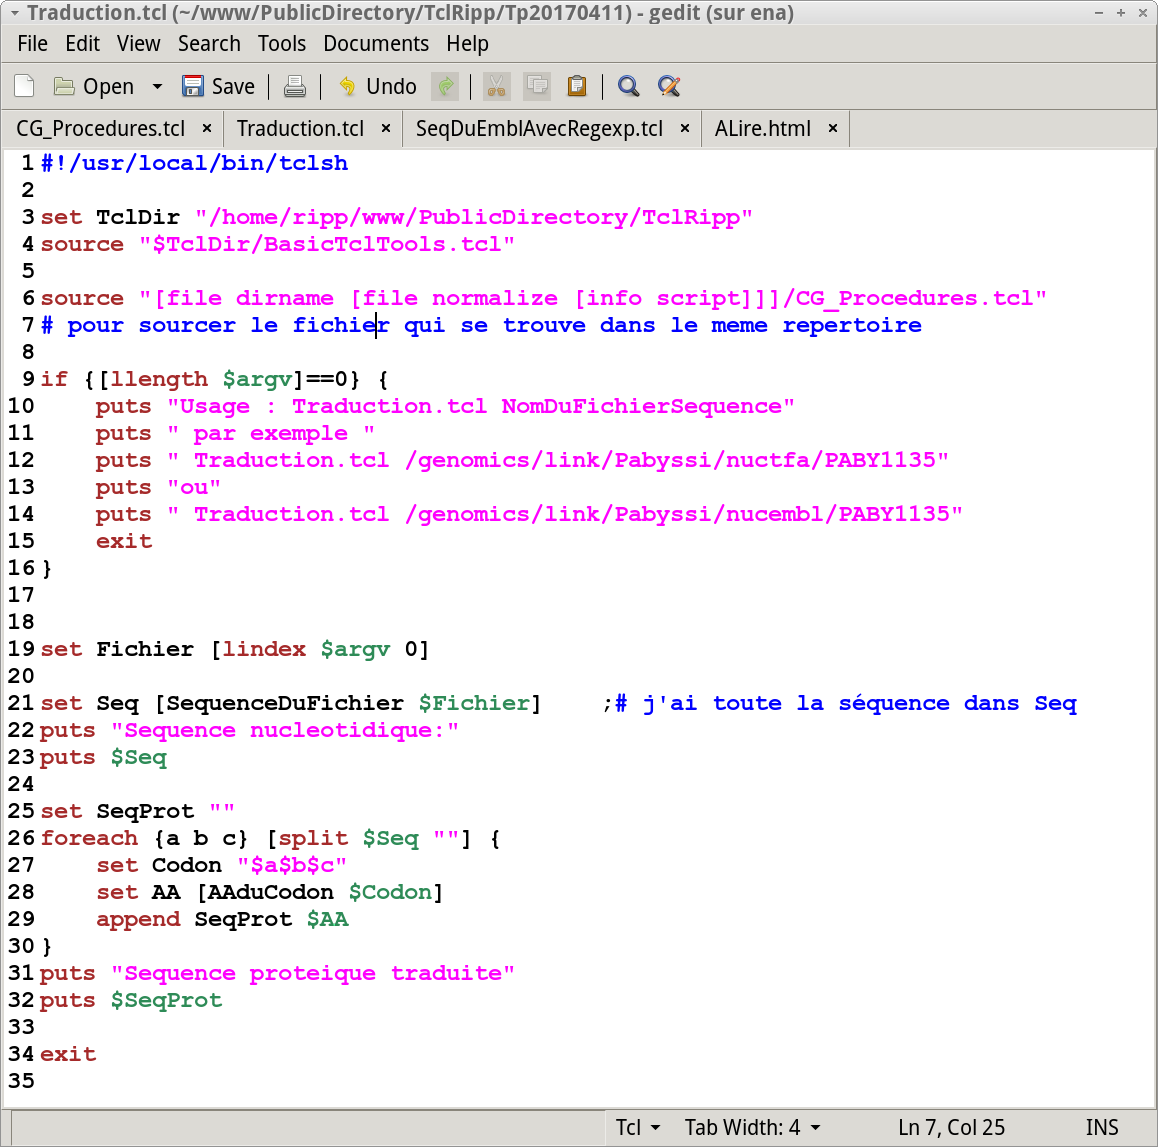Image resolution: width=1158 pixels, height=1147 pixels.
Task: Click 'append SeqProt' on line 29
Action: click(x=194, y=919)
